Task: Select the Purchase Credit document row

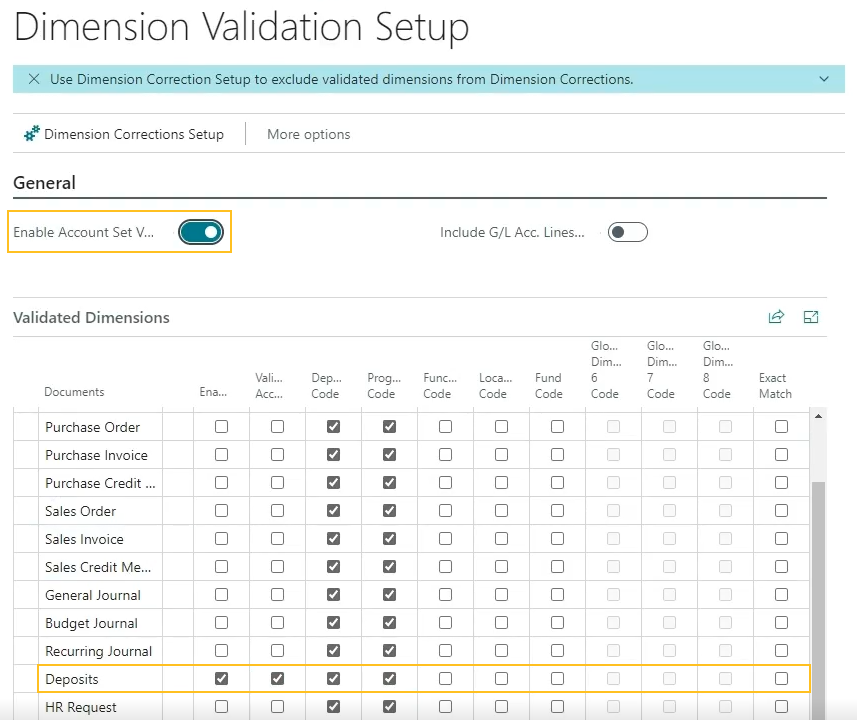Action: tap(100, 483)
